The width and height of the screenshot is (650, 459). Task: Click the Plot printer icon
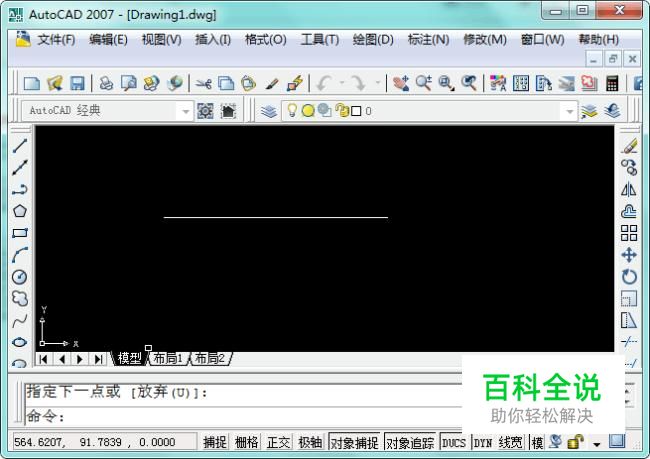click(x=106, y=83)
